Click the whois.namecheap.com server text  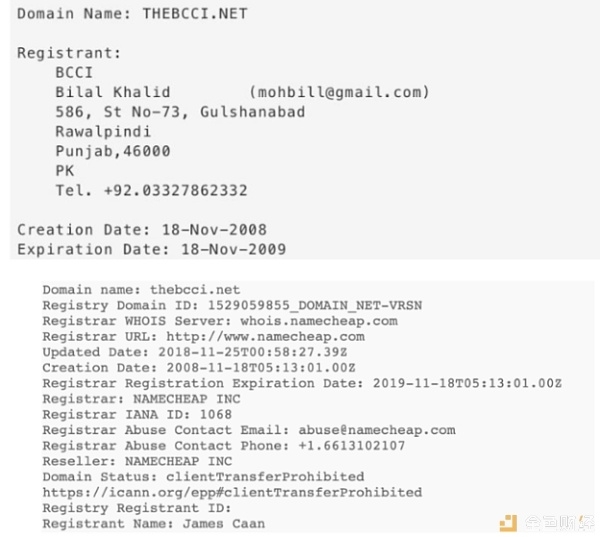coord(319,321)
